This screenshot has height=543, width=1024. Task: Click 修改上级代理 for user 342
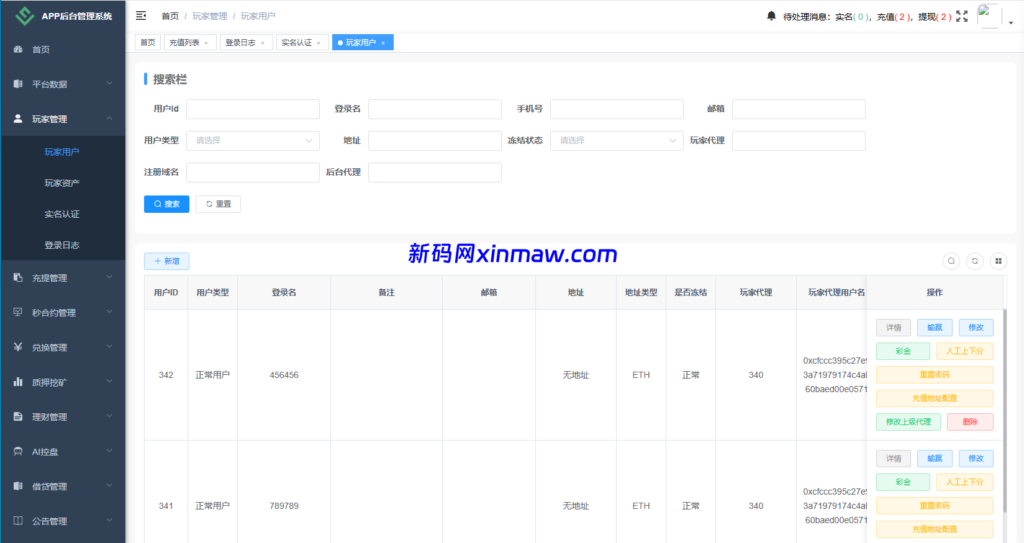click(x=908, y=421)
